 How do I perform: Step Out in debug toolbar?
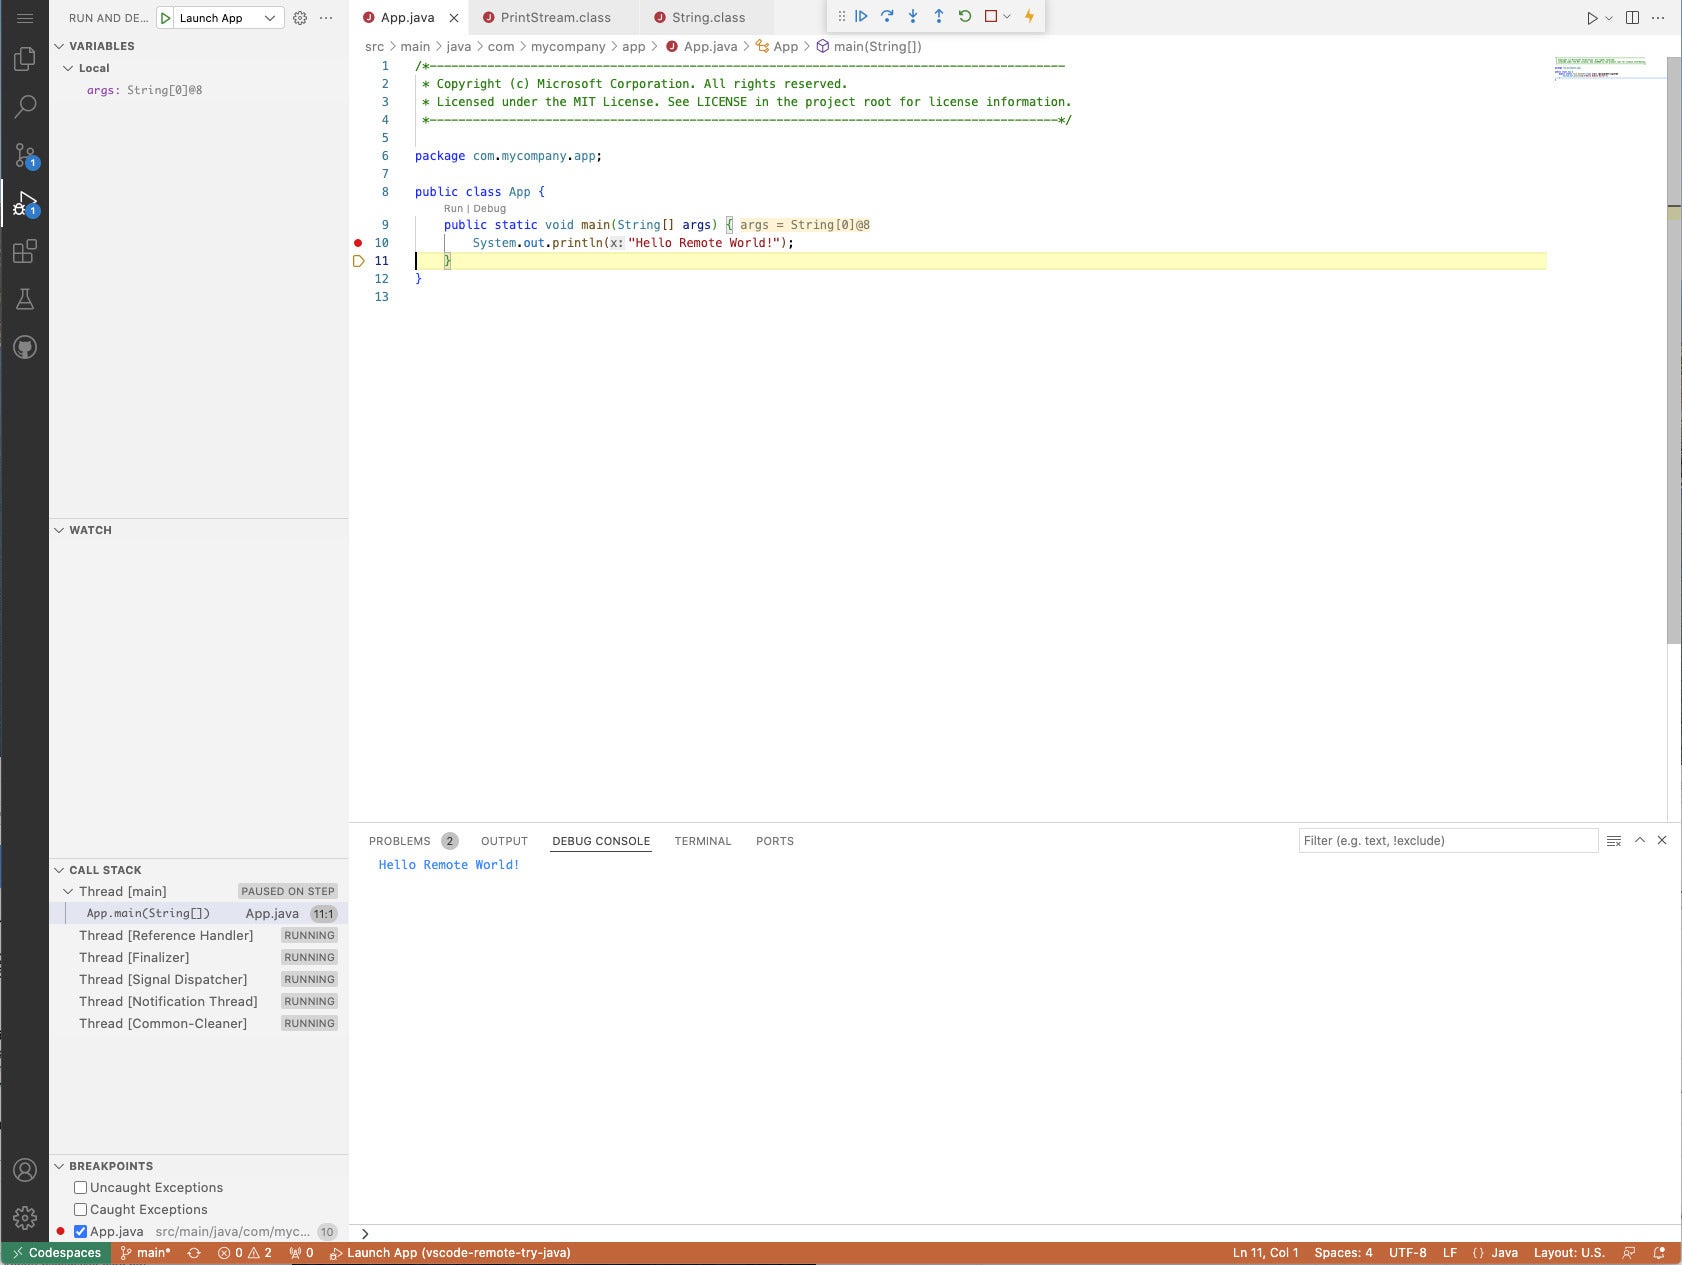pos(939,16)
